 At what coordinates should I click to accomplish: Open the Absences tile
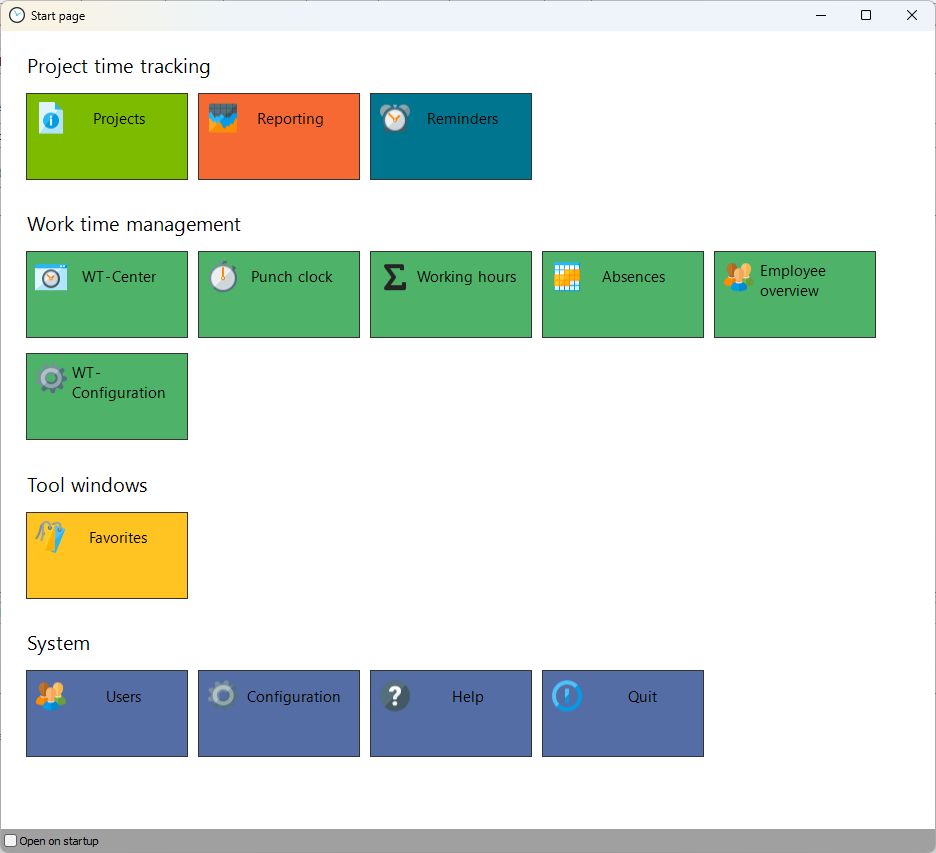pyautogui.click(x=623, y=294)
